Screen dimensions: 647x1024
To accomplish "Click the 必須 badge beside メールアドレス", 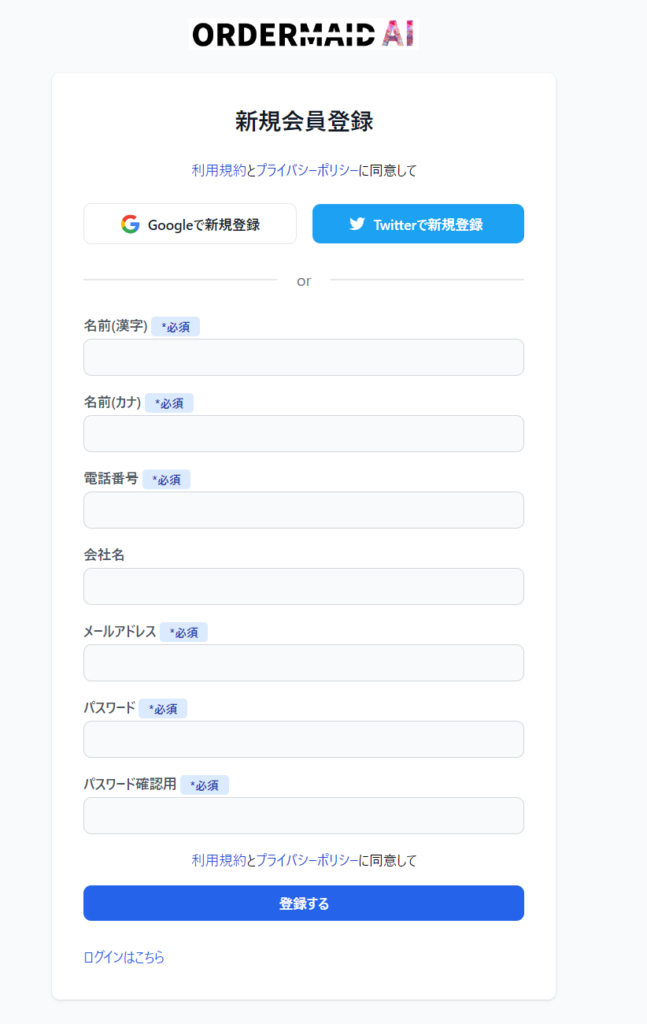I will tap(184, 632).
